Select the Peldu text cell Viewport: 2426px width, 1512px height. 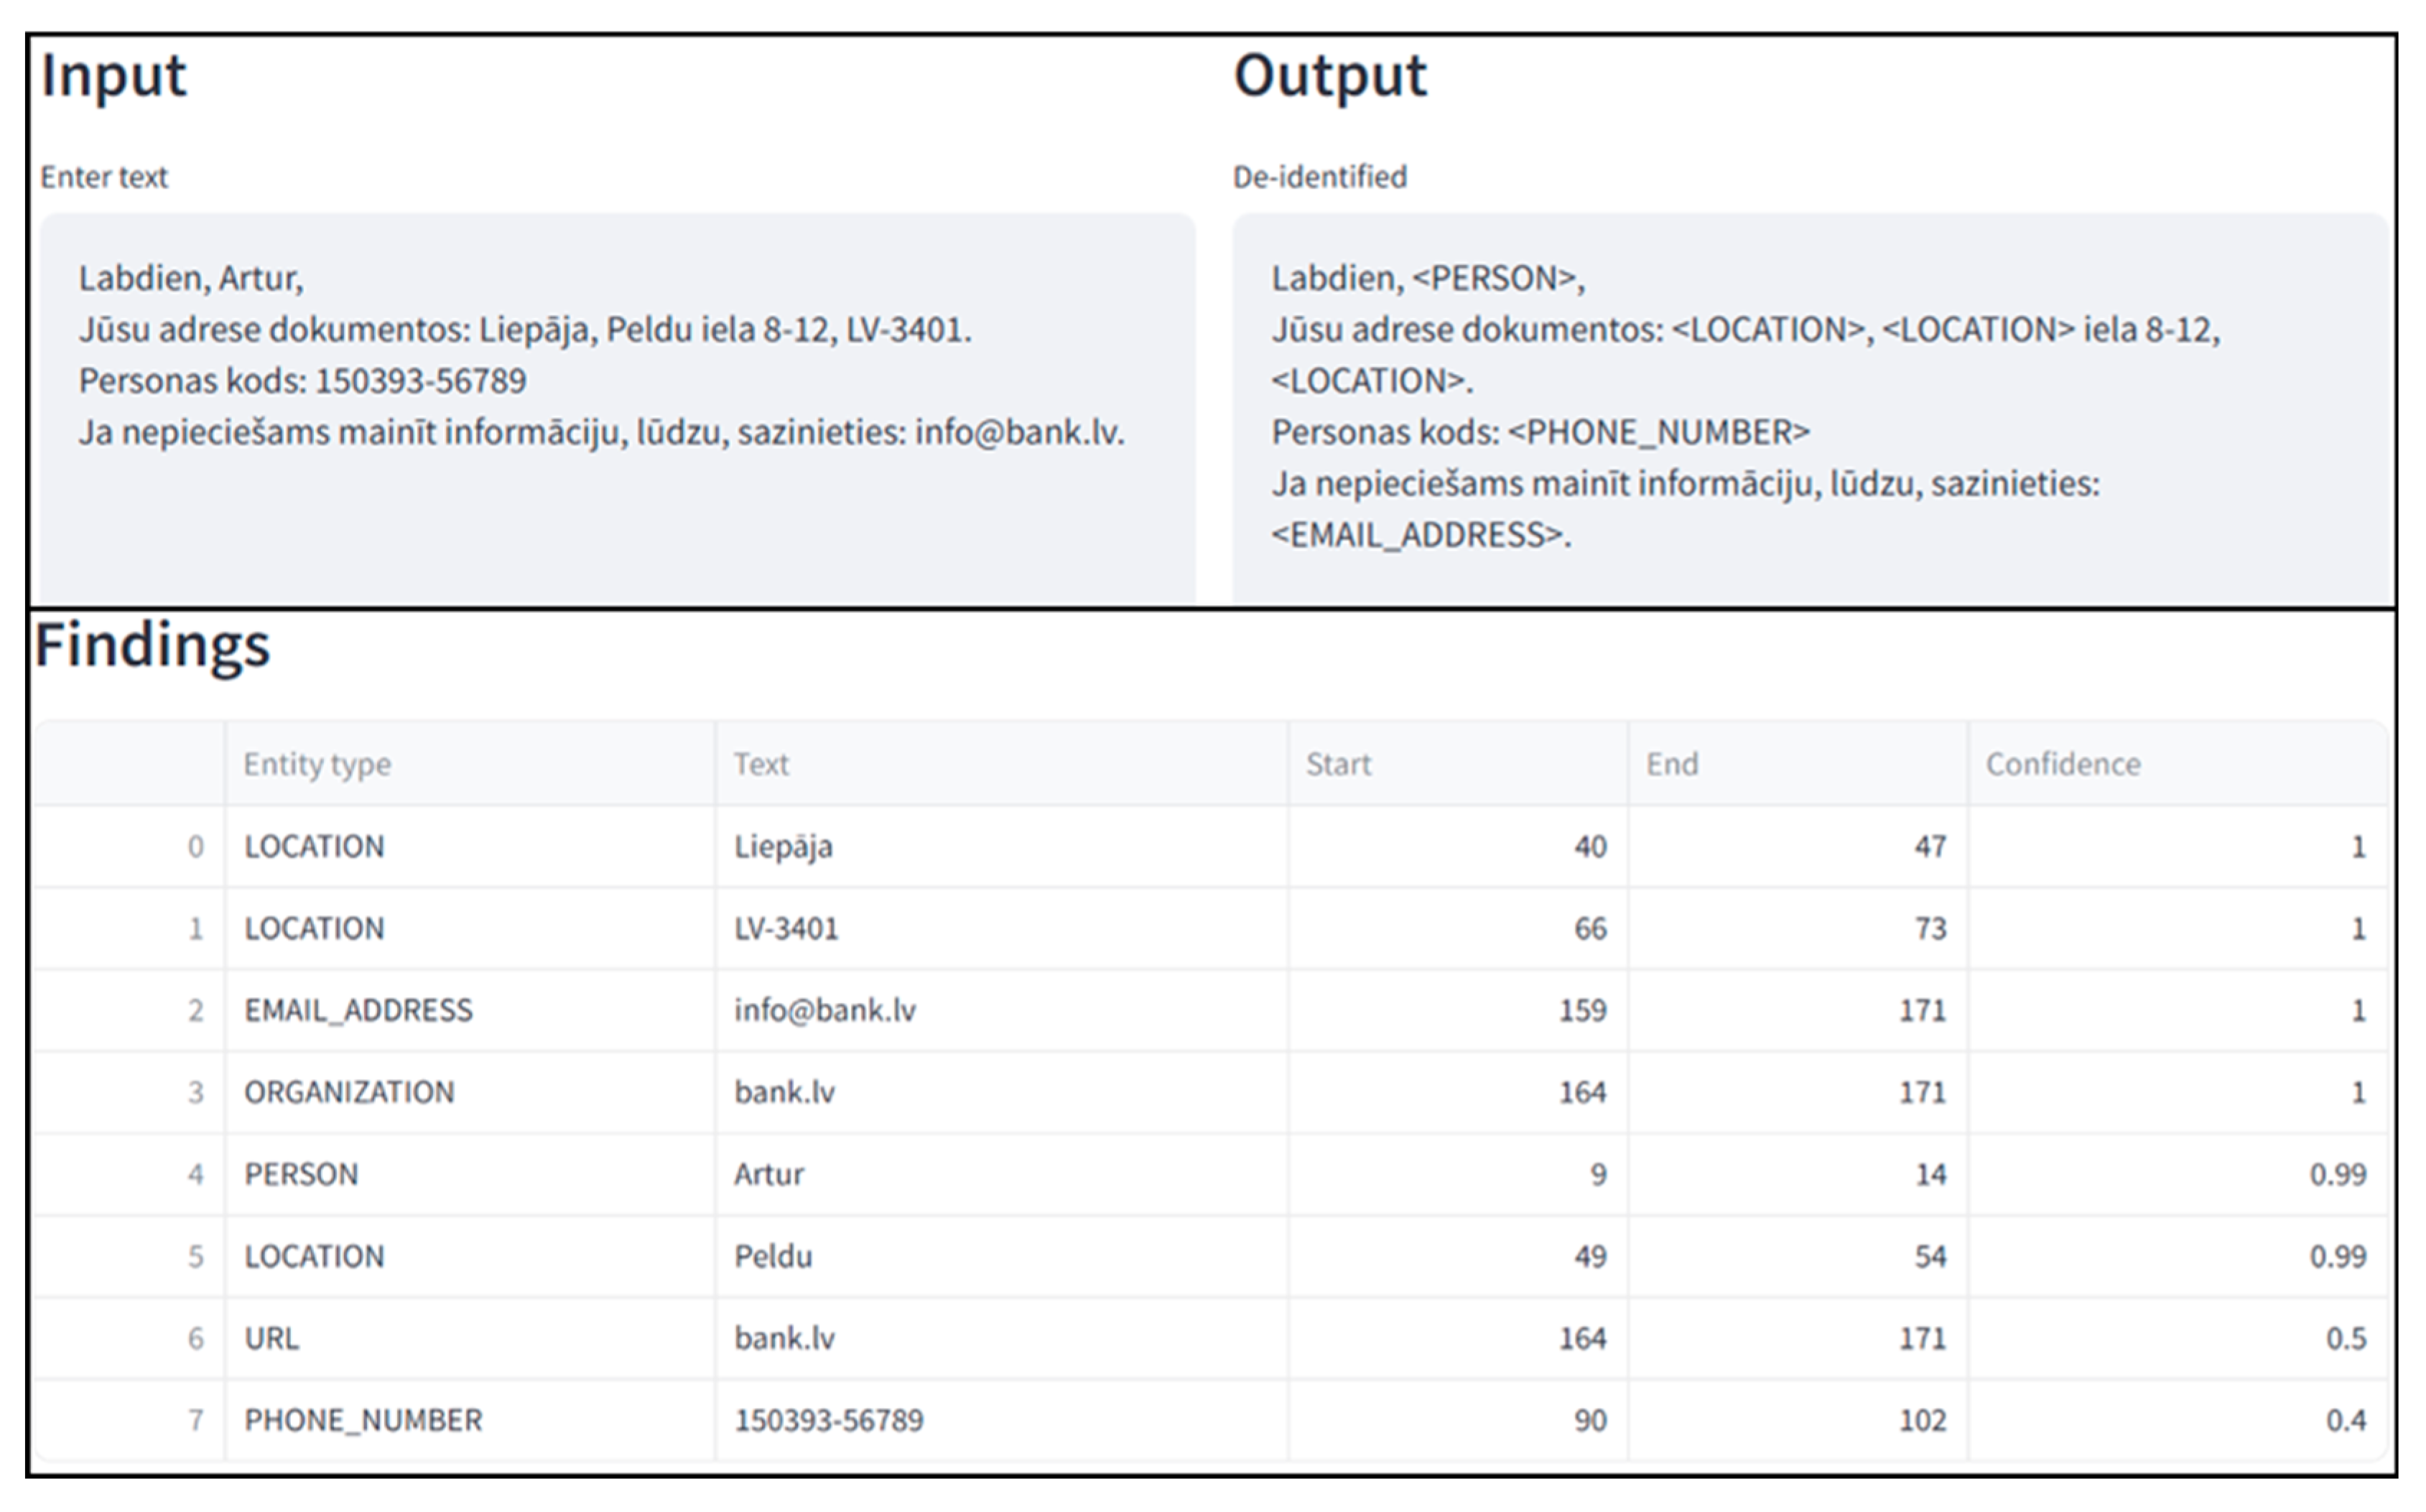tap(1001, 1257)
